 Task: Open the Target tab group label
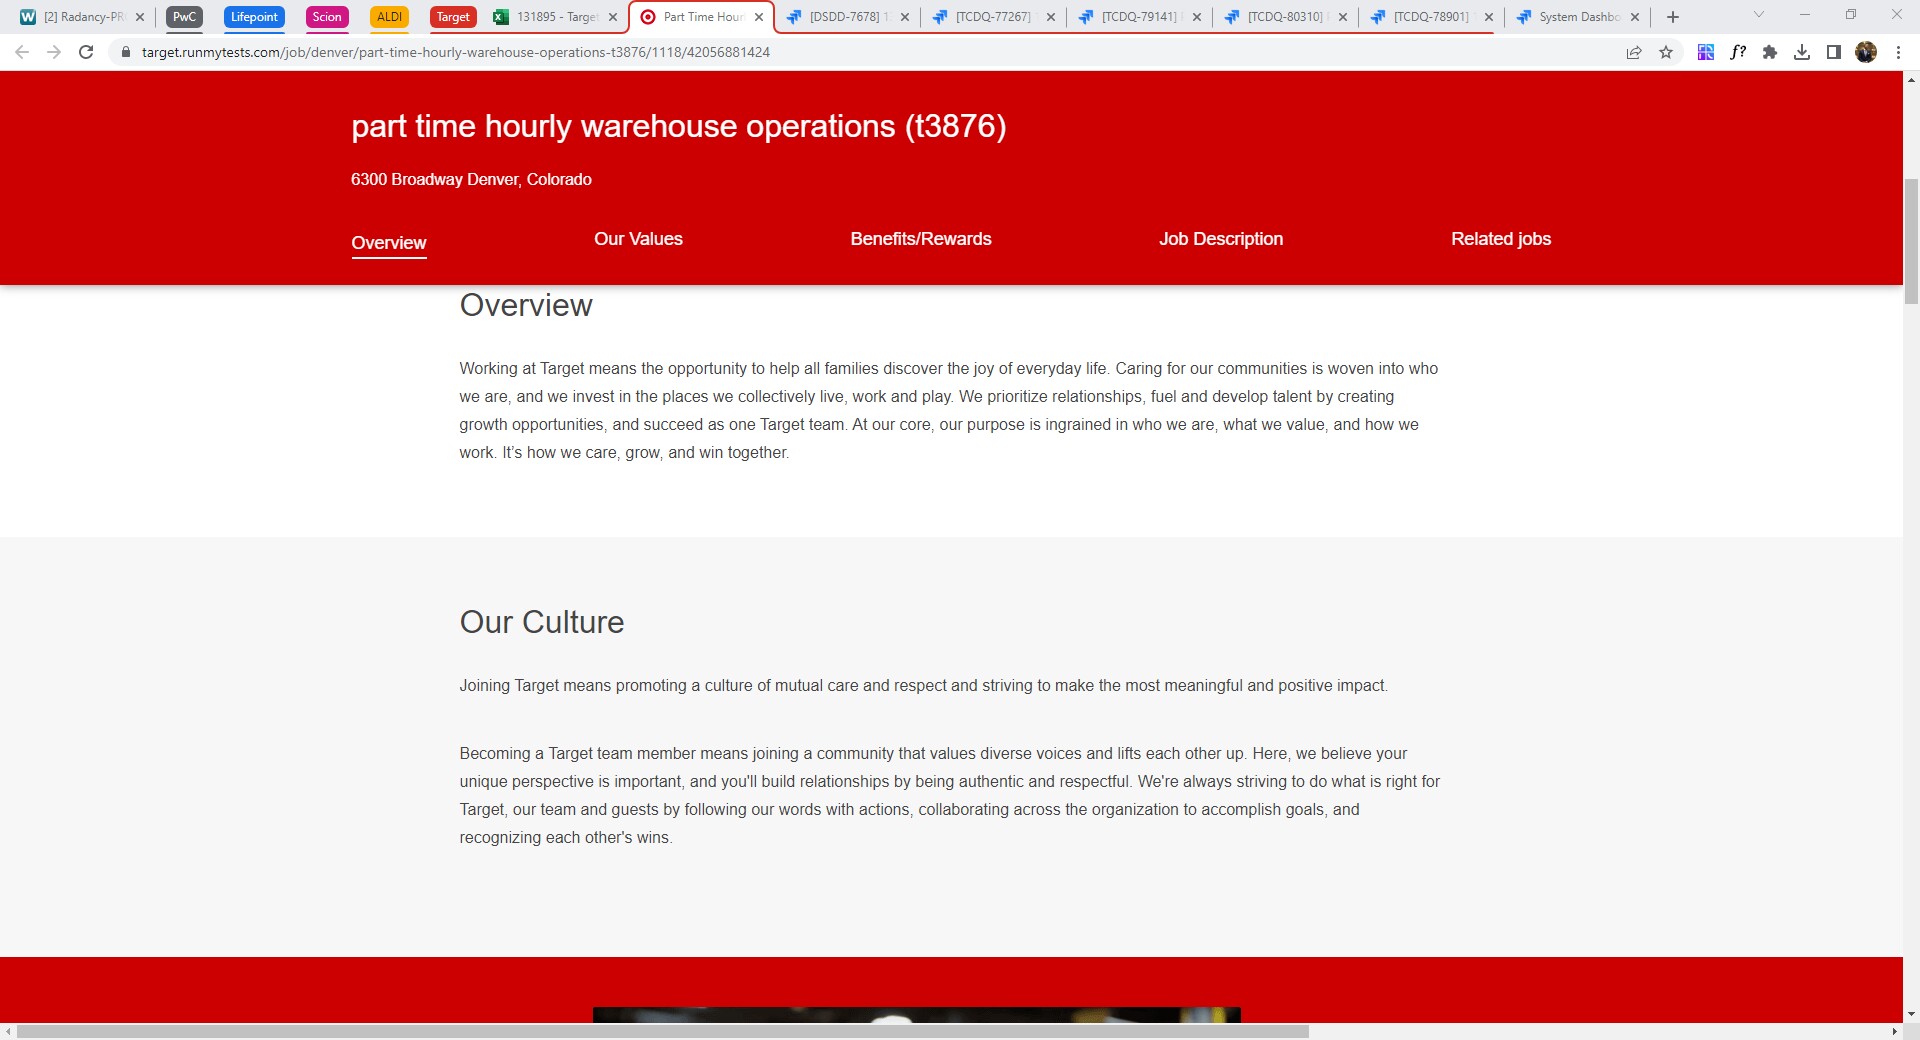[453, 17]
